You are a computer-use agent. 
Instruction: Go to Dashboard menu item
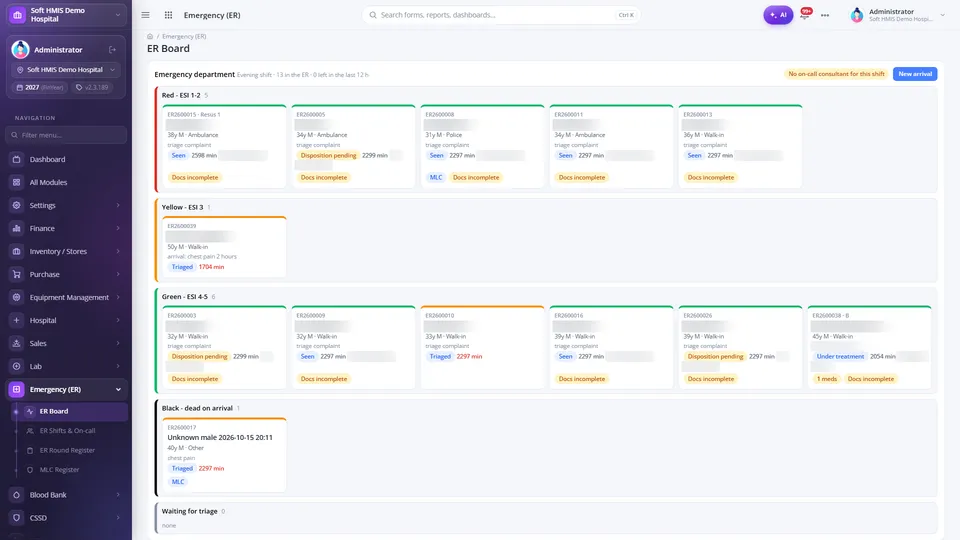(x=66, y=159)
